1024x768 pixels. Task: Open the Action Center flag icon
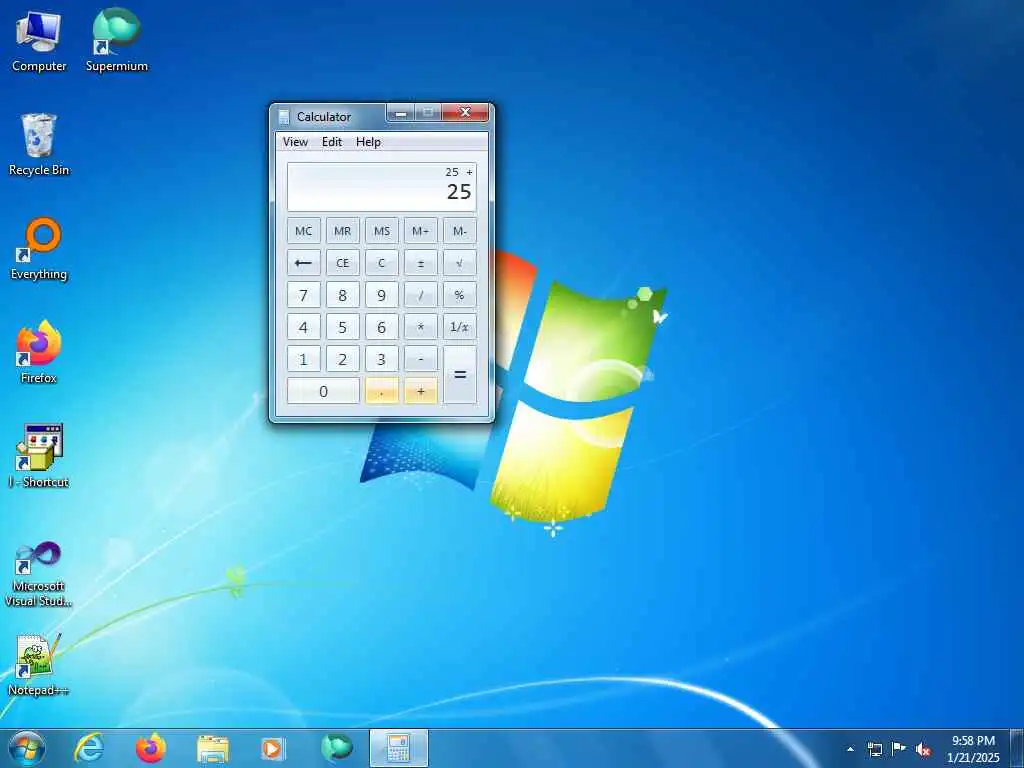click(899, 749)
